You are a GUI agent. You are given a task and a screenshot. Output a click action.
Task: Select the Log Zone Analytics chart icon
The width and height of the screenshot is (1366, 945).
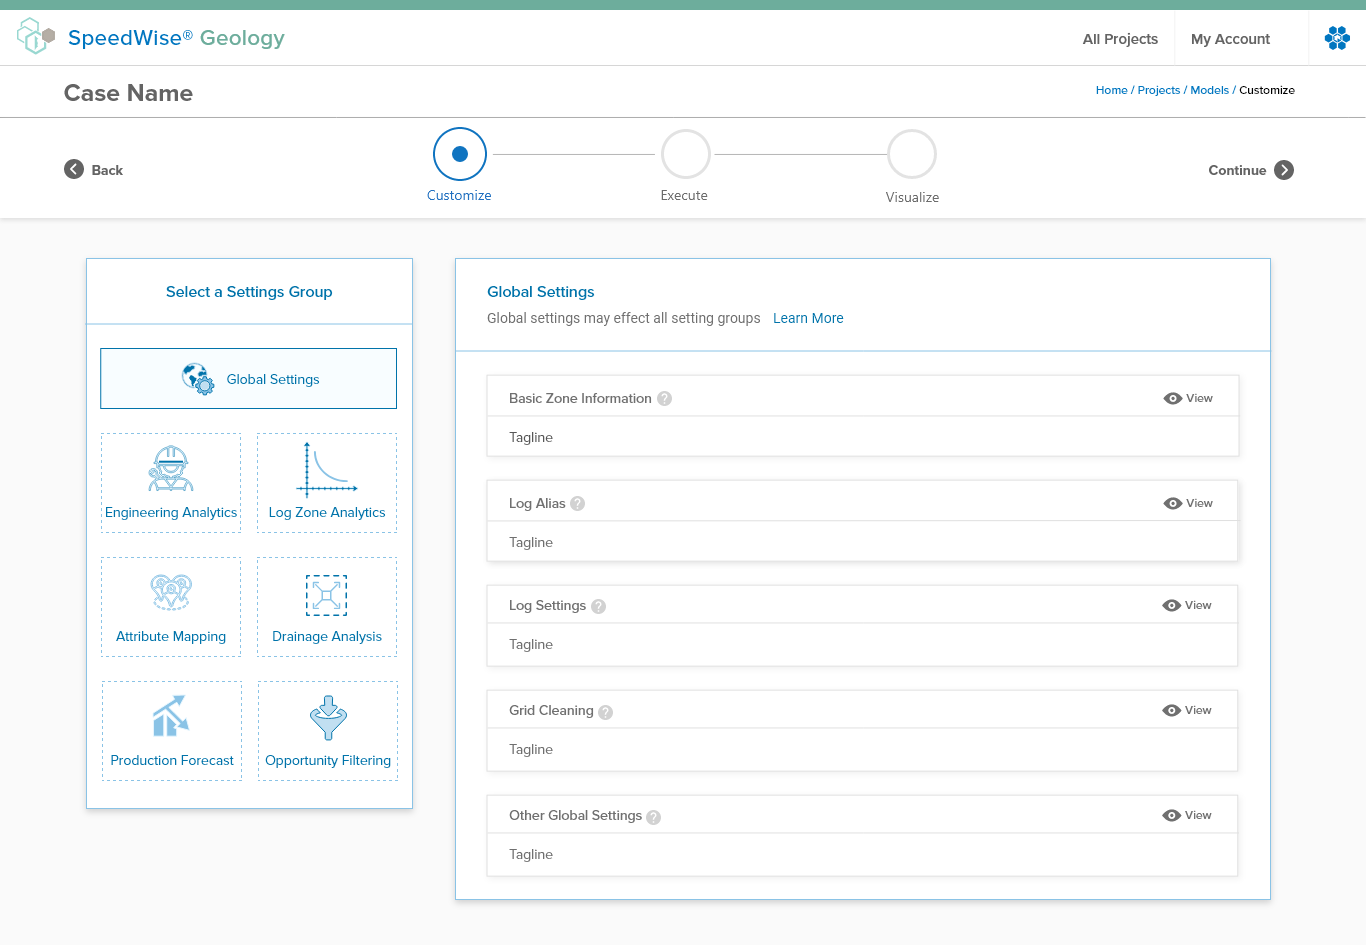pos(327,470)
